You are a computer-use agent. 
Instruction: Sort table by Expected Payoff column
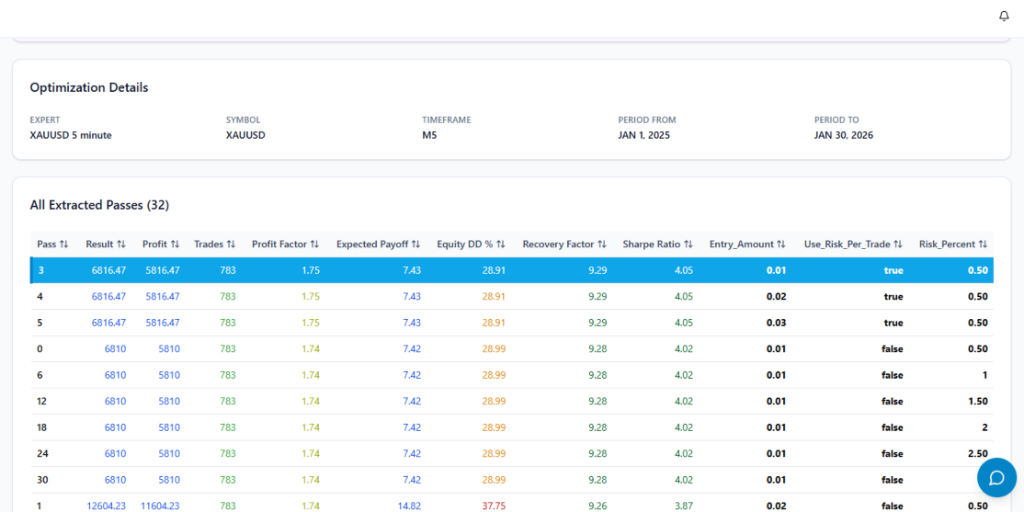coord(378,244)
